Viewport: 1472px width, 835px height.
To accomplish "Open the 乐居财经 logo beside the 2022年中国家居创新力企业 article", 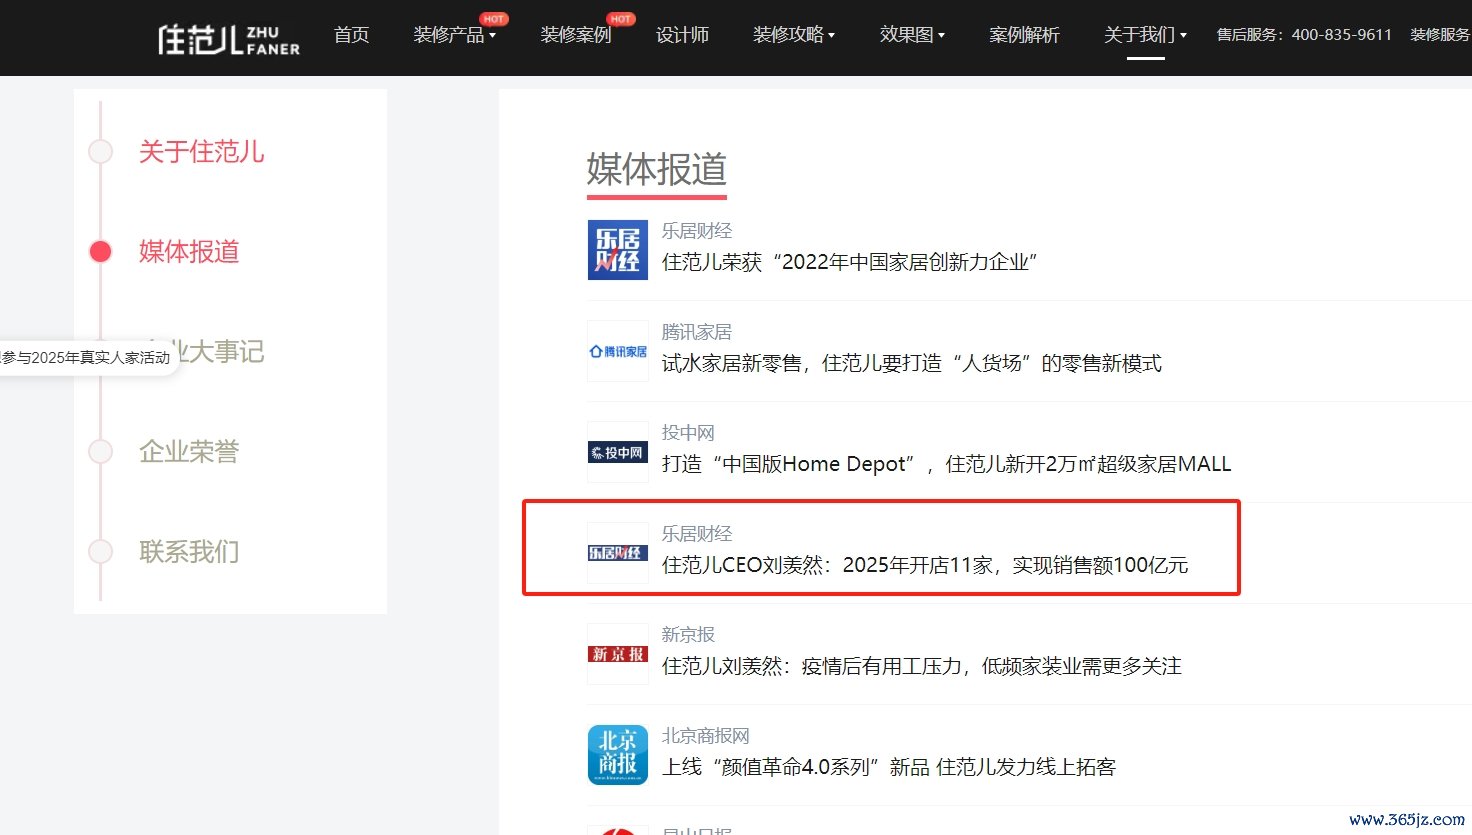I will point(618,250).
